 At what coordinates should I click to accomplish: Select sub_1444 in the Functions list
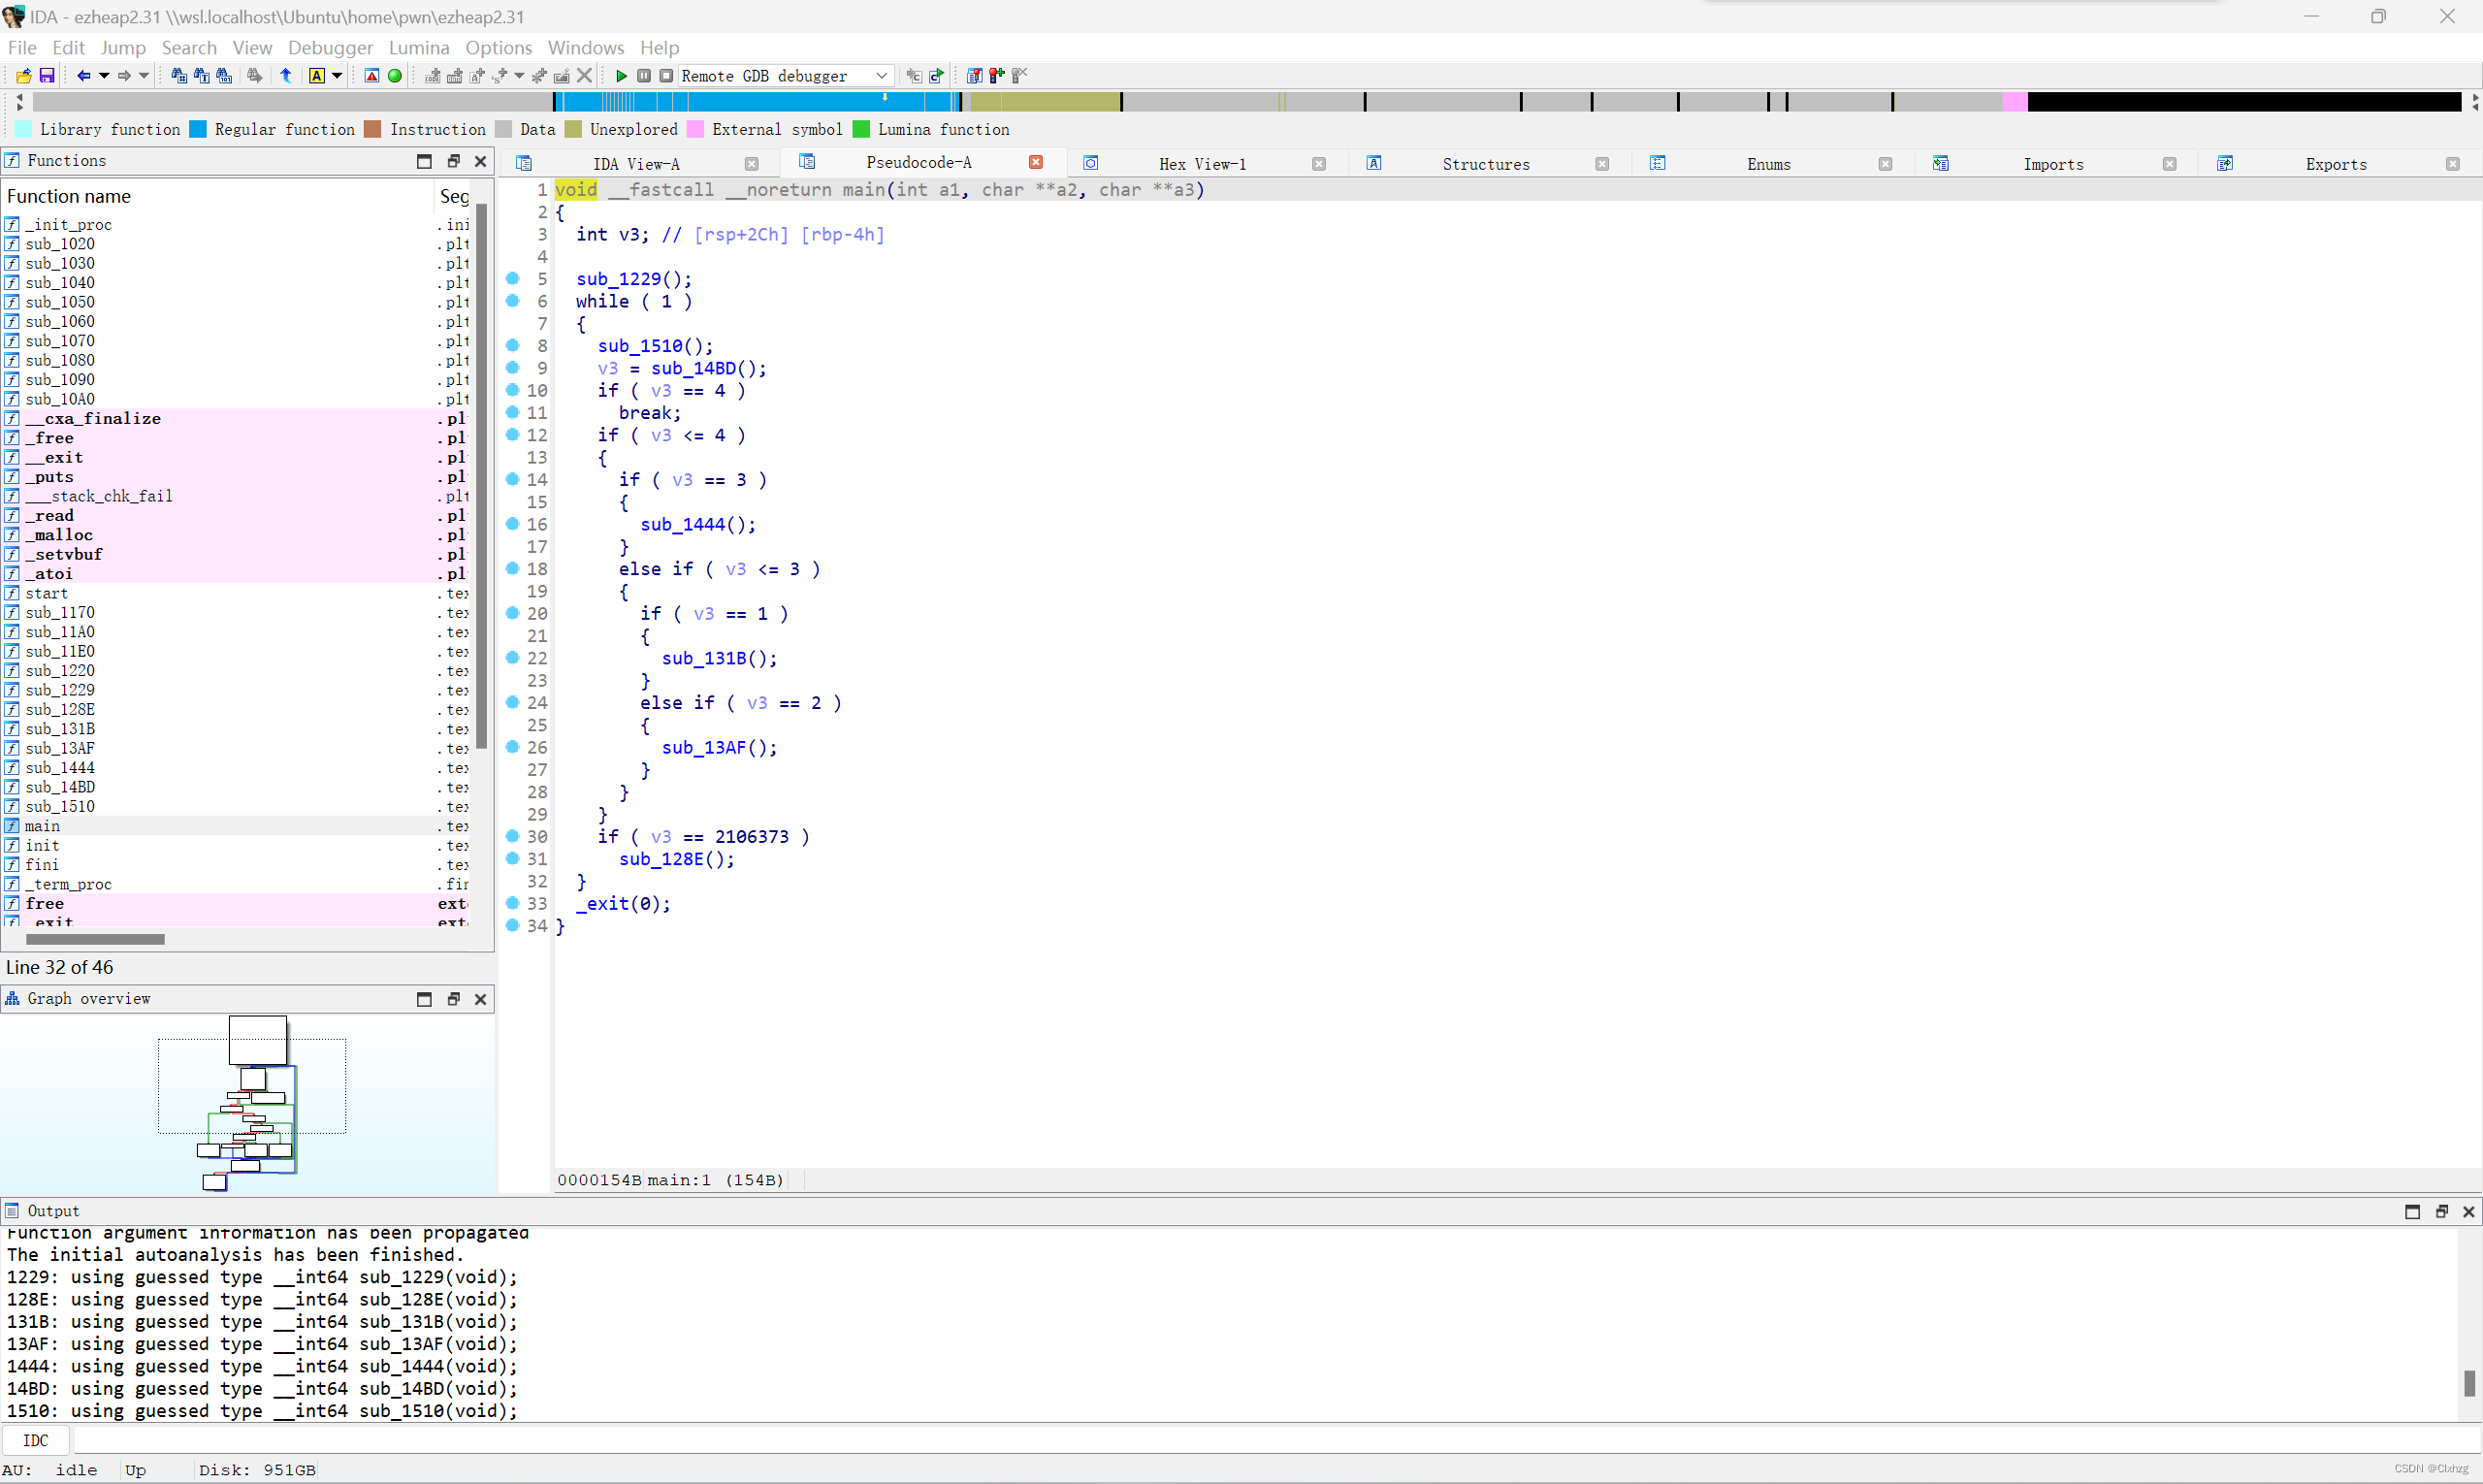60,768
